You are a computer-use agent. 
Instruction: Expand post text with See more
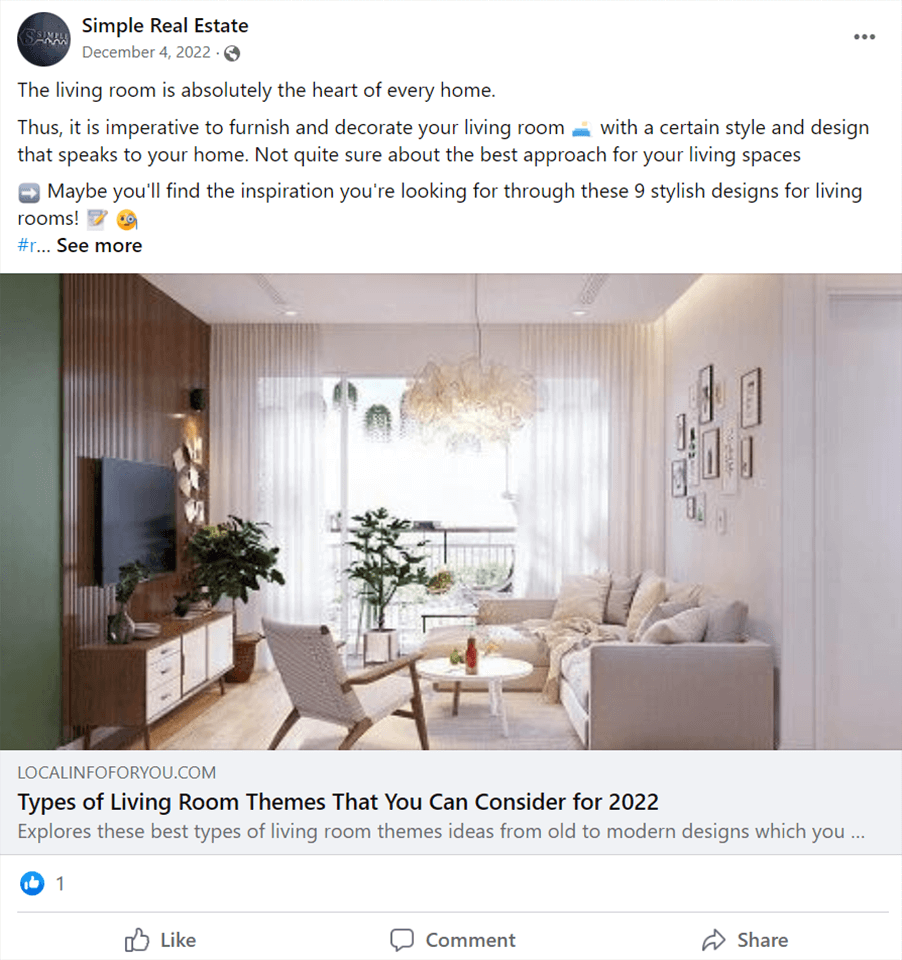coord(99,246)
